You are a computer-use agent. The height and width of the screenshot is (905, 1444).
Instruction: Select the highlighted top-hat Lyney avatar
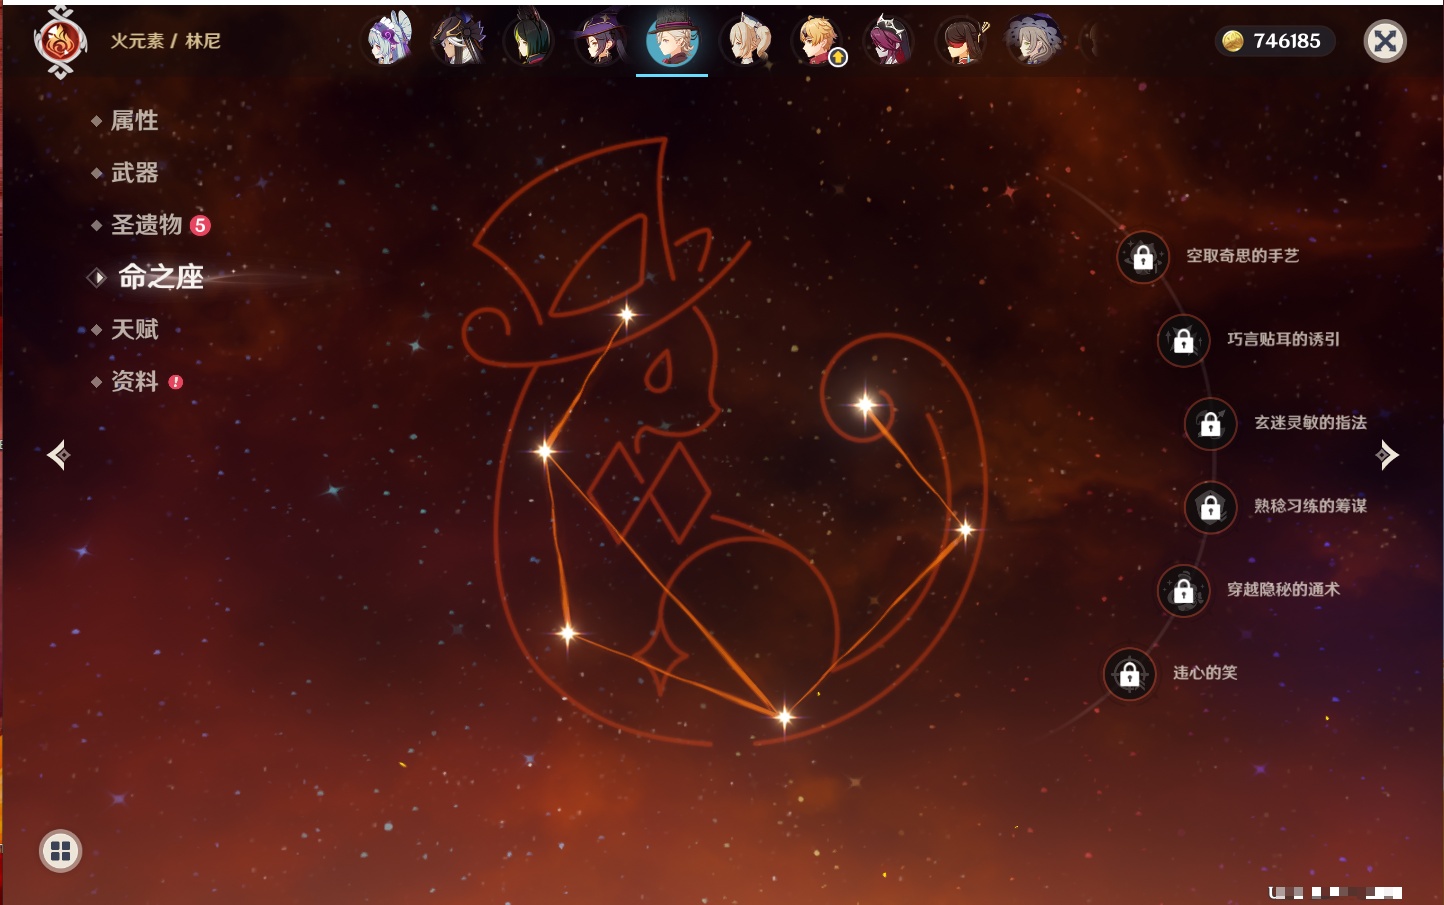point(672,40)
